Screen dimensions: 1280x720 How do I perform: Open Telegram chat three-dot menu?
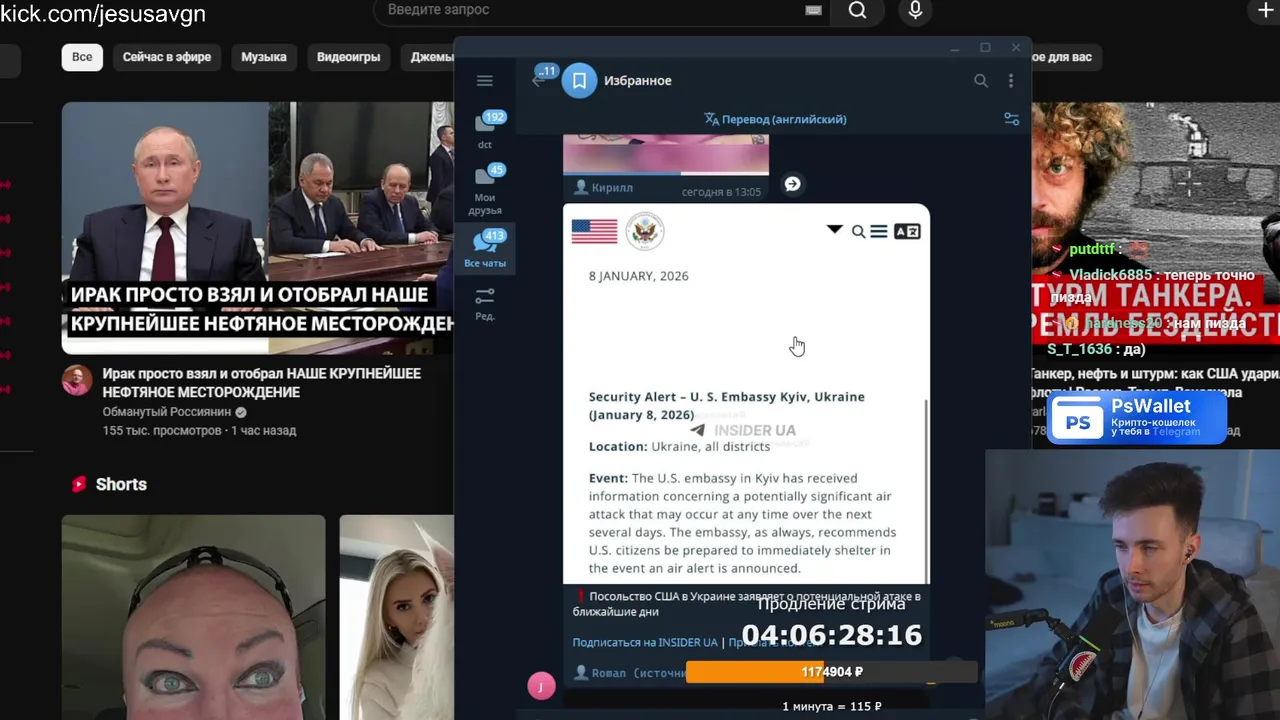(x=1011, y=81)
